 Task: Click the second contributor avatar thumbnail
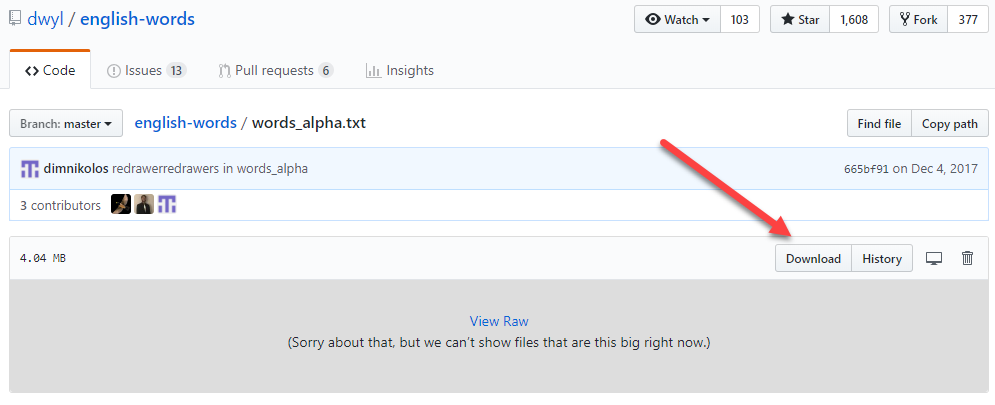pyautogui.click(x=144, y=205)
